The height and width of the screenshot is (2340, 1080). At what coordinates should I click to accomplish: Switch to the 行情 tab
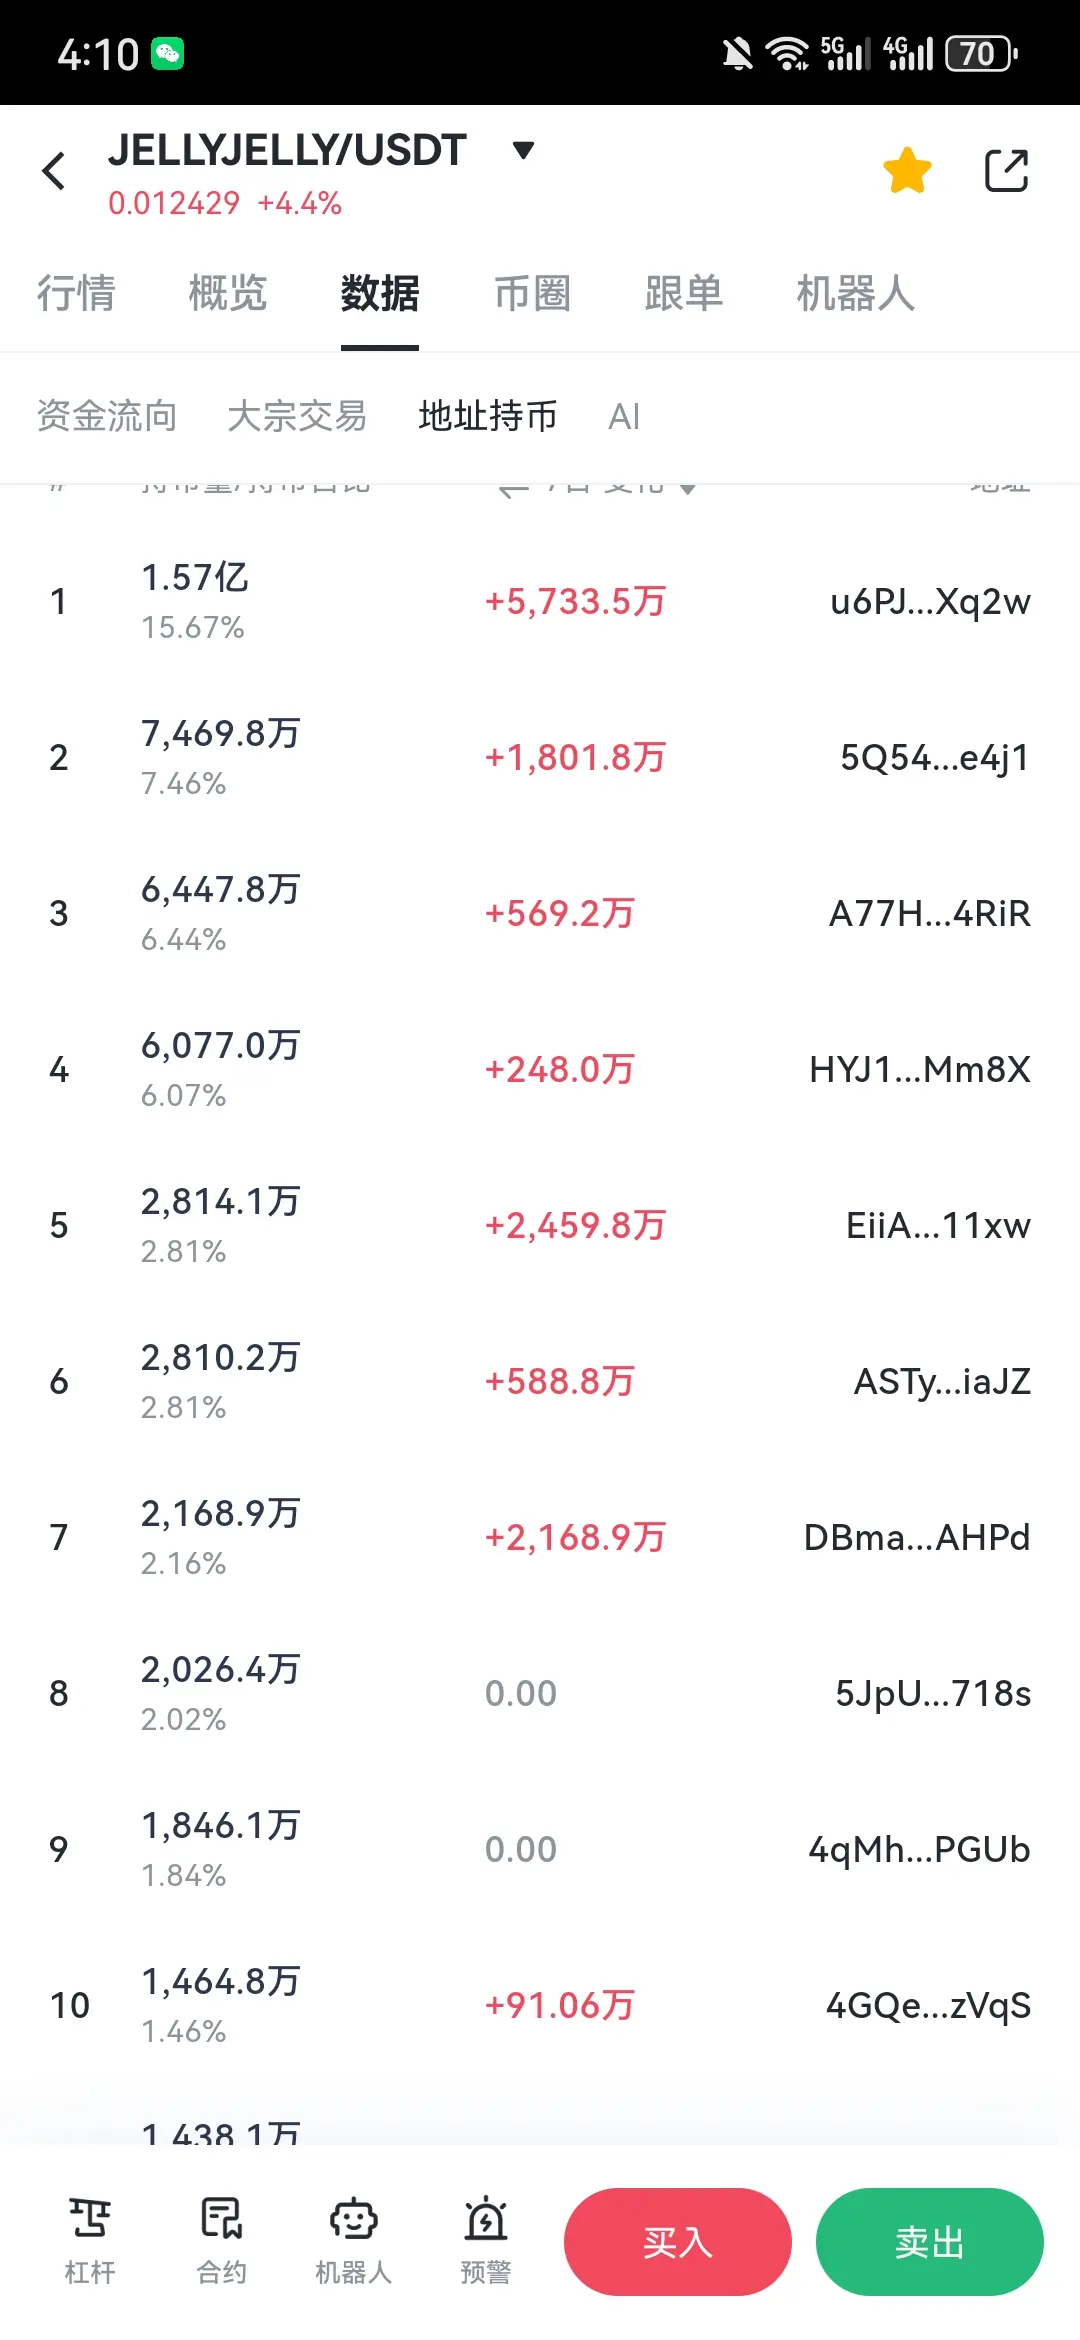(x=76, y=294)
